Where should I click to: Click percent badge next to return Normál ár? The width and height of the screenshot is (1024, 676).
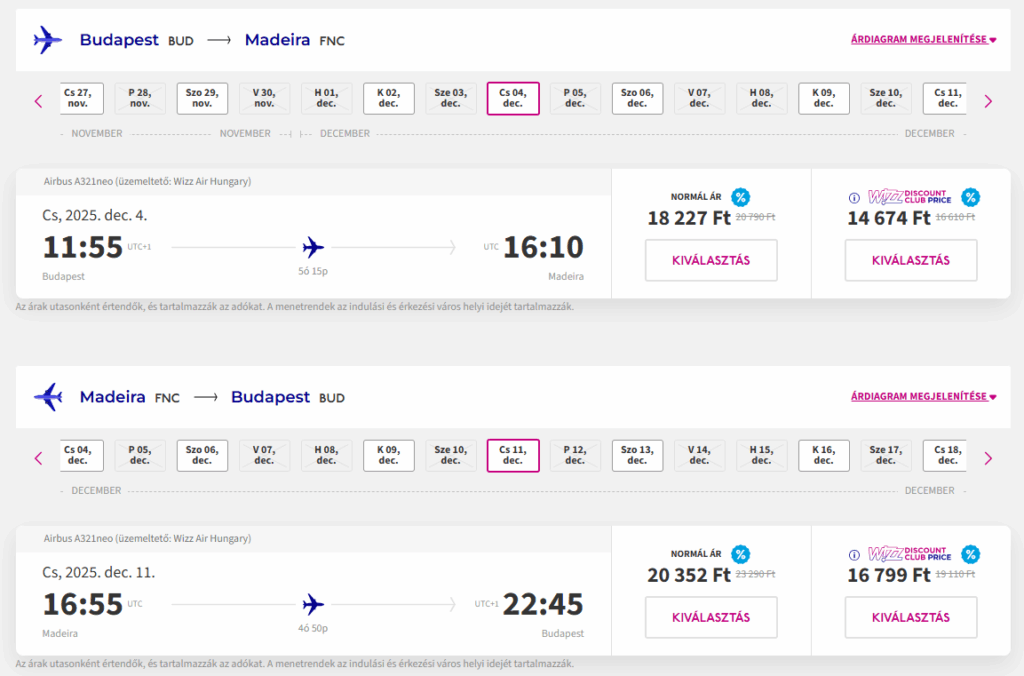click(x=740, y=555)
